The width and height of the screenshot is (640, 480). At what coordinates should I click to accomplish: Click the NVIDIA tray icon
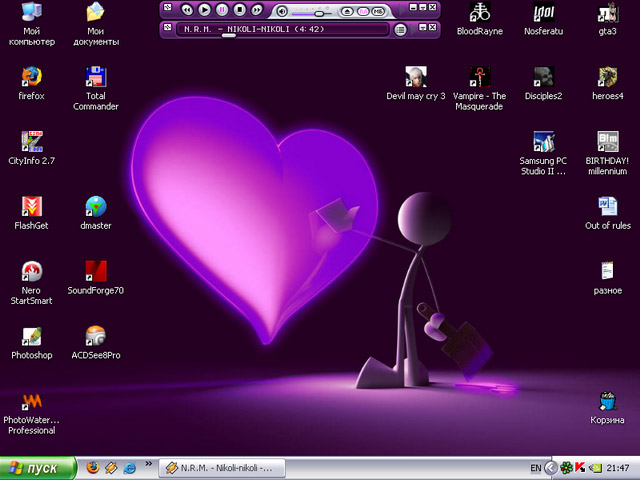596,468
